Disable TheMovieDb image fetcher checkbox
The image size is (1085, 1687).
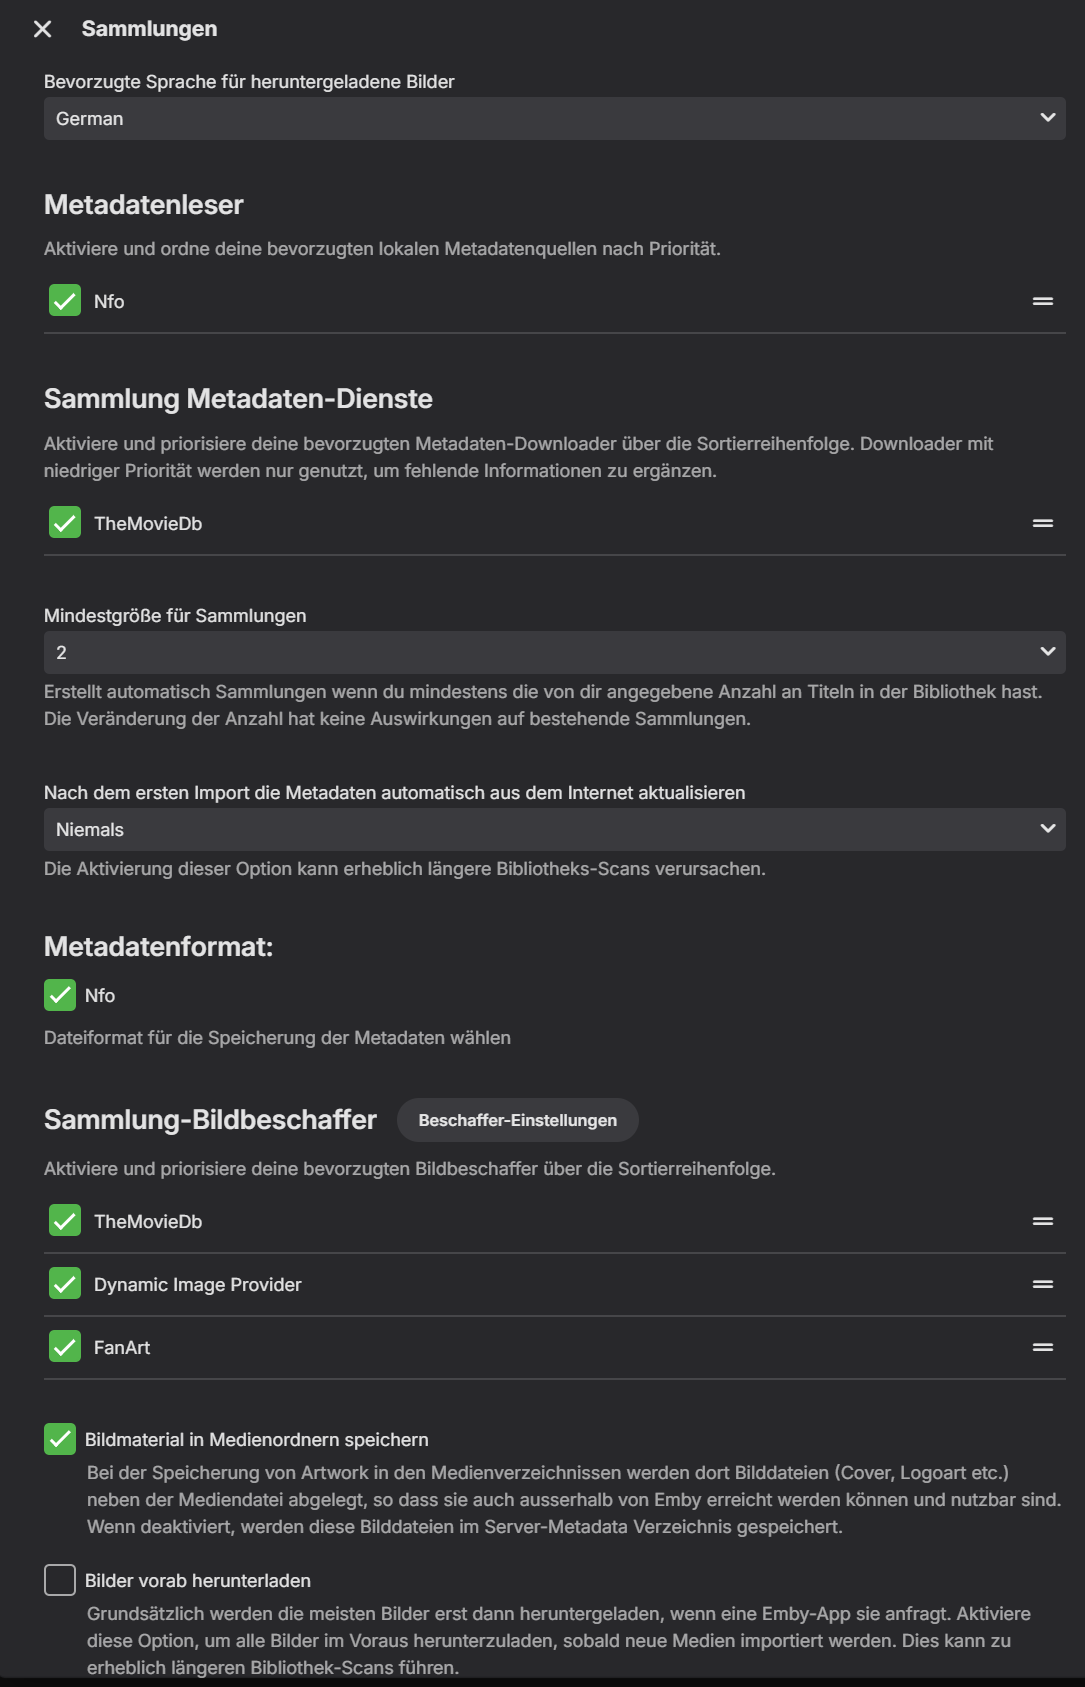coord(65,1221)
